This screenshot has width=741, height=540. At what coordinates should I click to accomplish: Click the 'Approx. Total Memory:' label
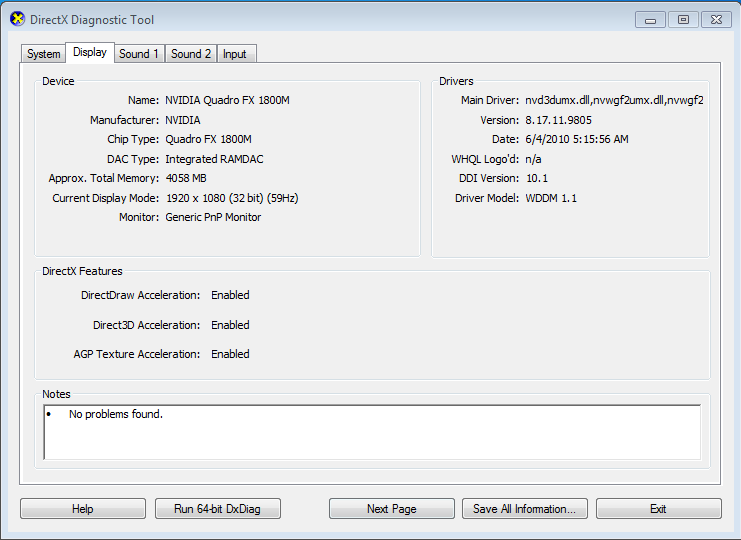(x=103, y=178)
